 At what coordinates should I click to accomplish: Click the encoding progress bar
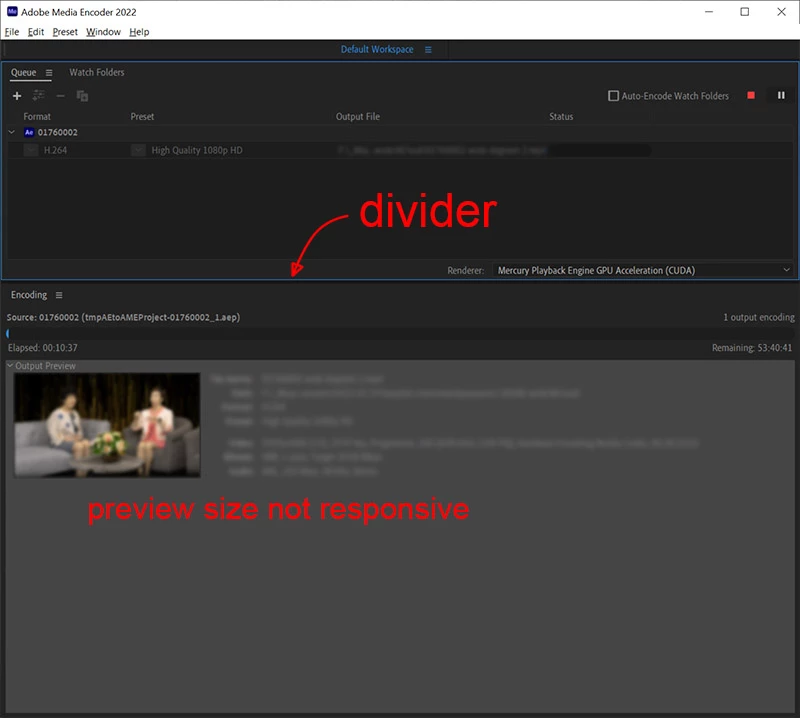(x=400, y=334)
